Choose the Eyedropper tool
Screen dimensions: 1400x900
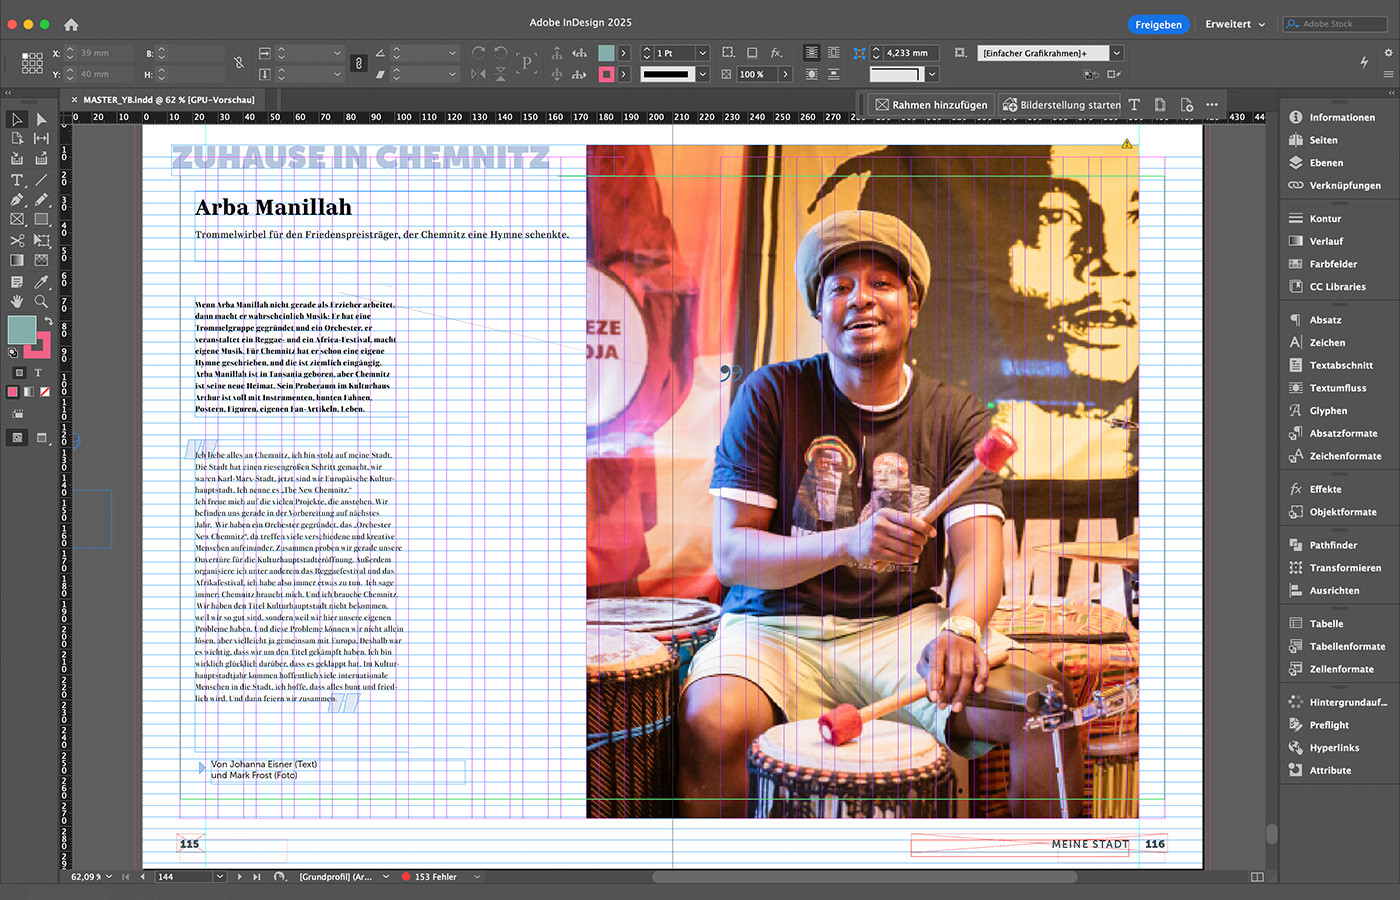click(41, 283)
